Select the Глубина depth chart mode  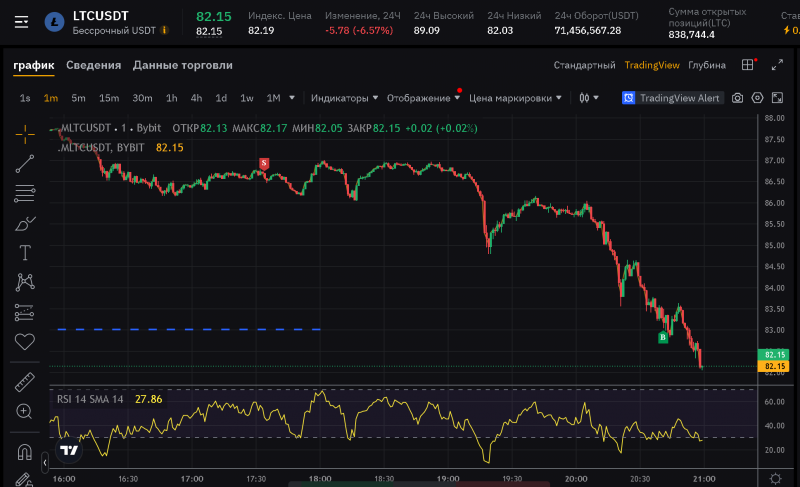pos(707,65)
